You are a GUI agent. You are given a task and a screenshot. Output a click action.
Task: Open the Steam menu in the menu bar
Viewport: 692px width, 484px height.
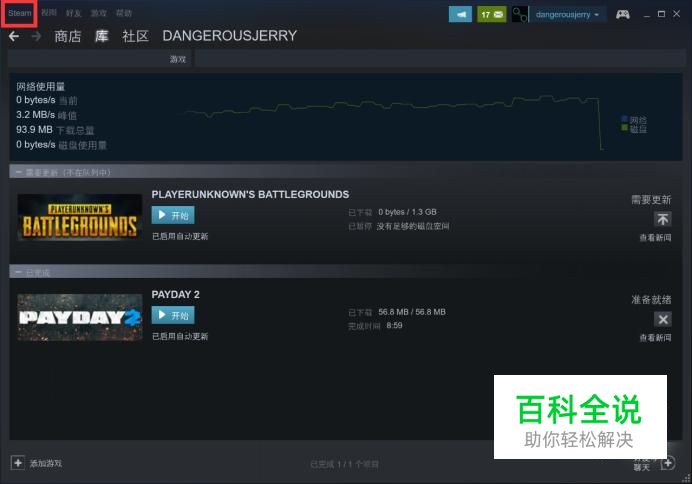point(19,13)
